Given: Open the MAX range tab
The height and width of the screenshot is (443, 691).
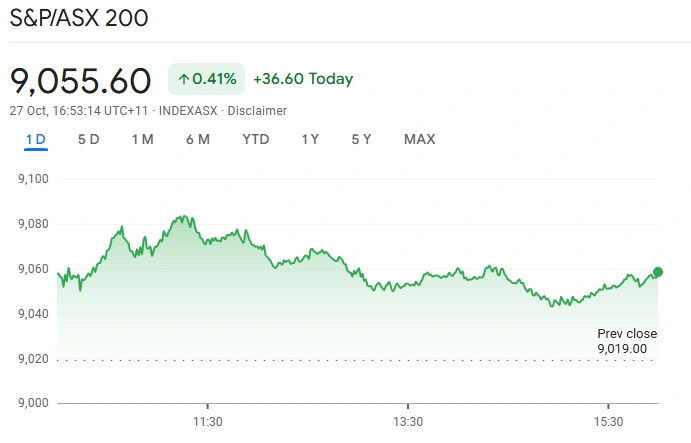Looking at the screenshot, I should point(420,139).
